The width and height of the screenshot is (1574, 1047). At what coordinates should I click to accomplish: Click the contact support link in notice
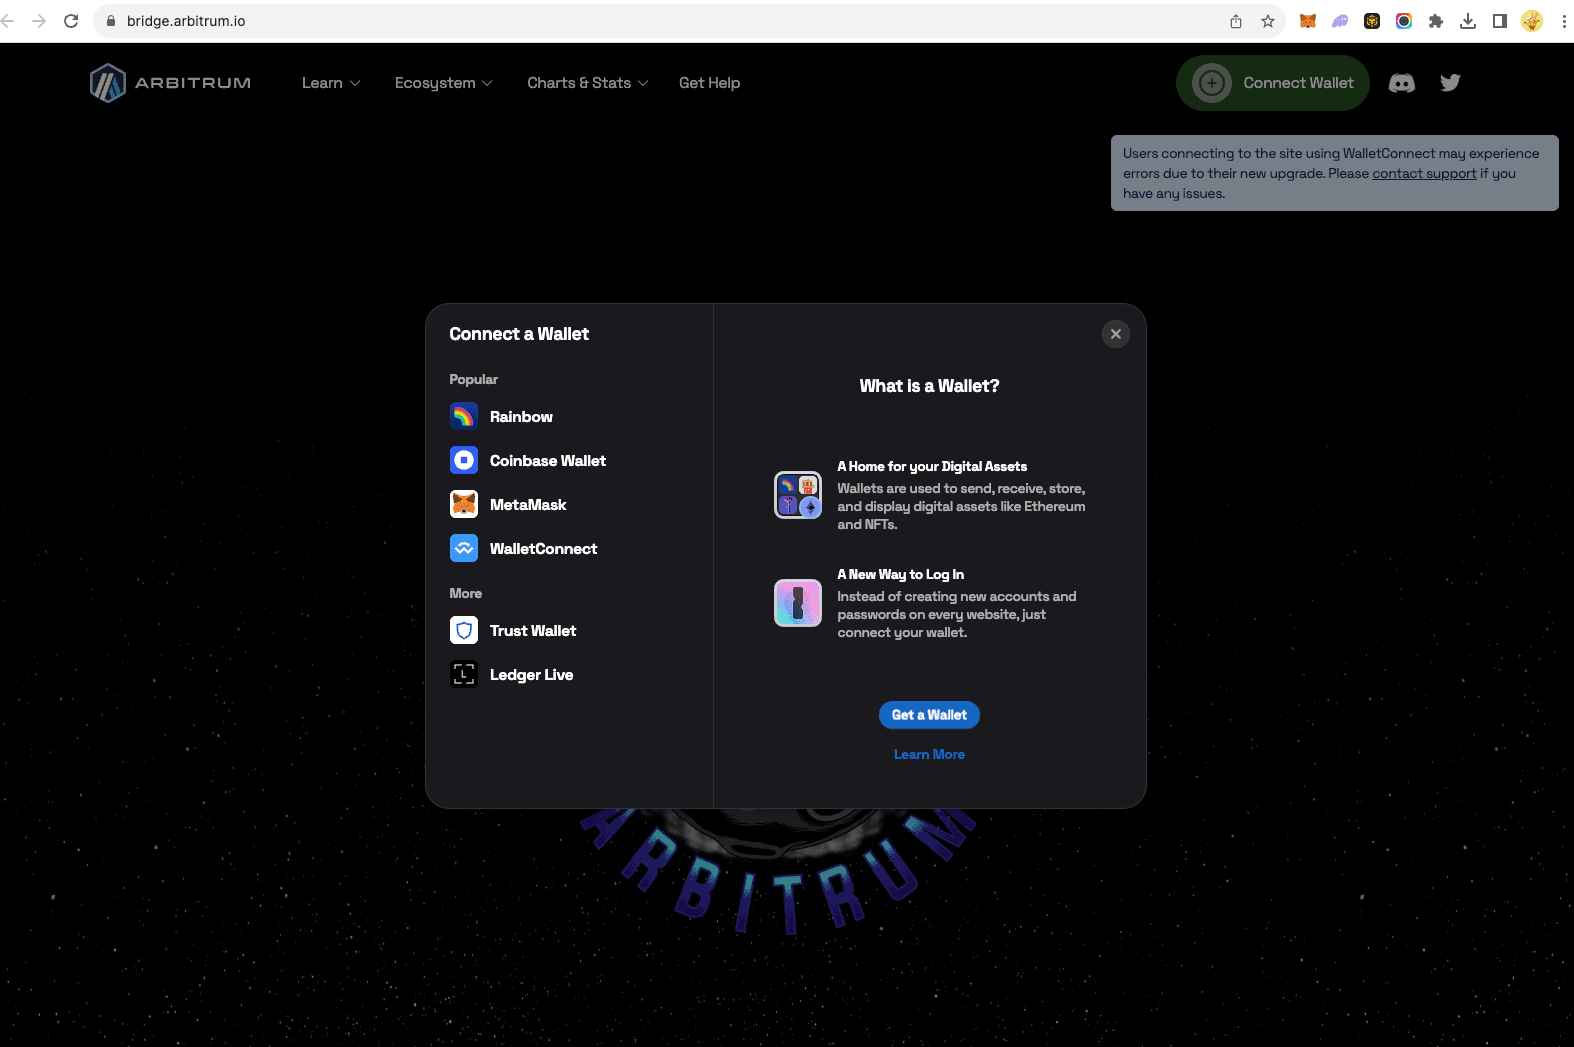tap(1424, 174)
